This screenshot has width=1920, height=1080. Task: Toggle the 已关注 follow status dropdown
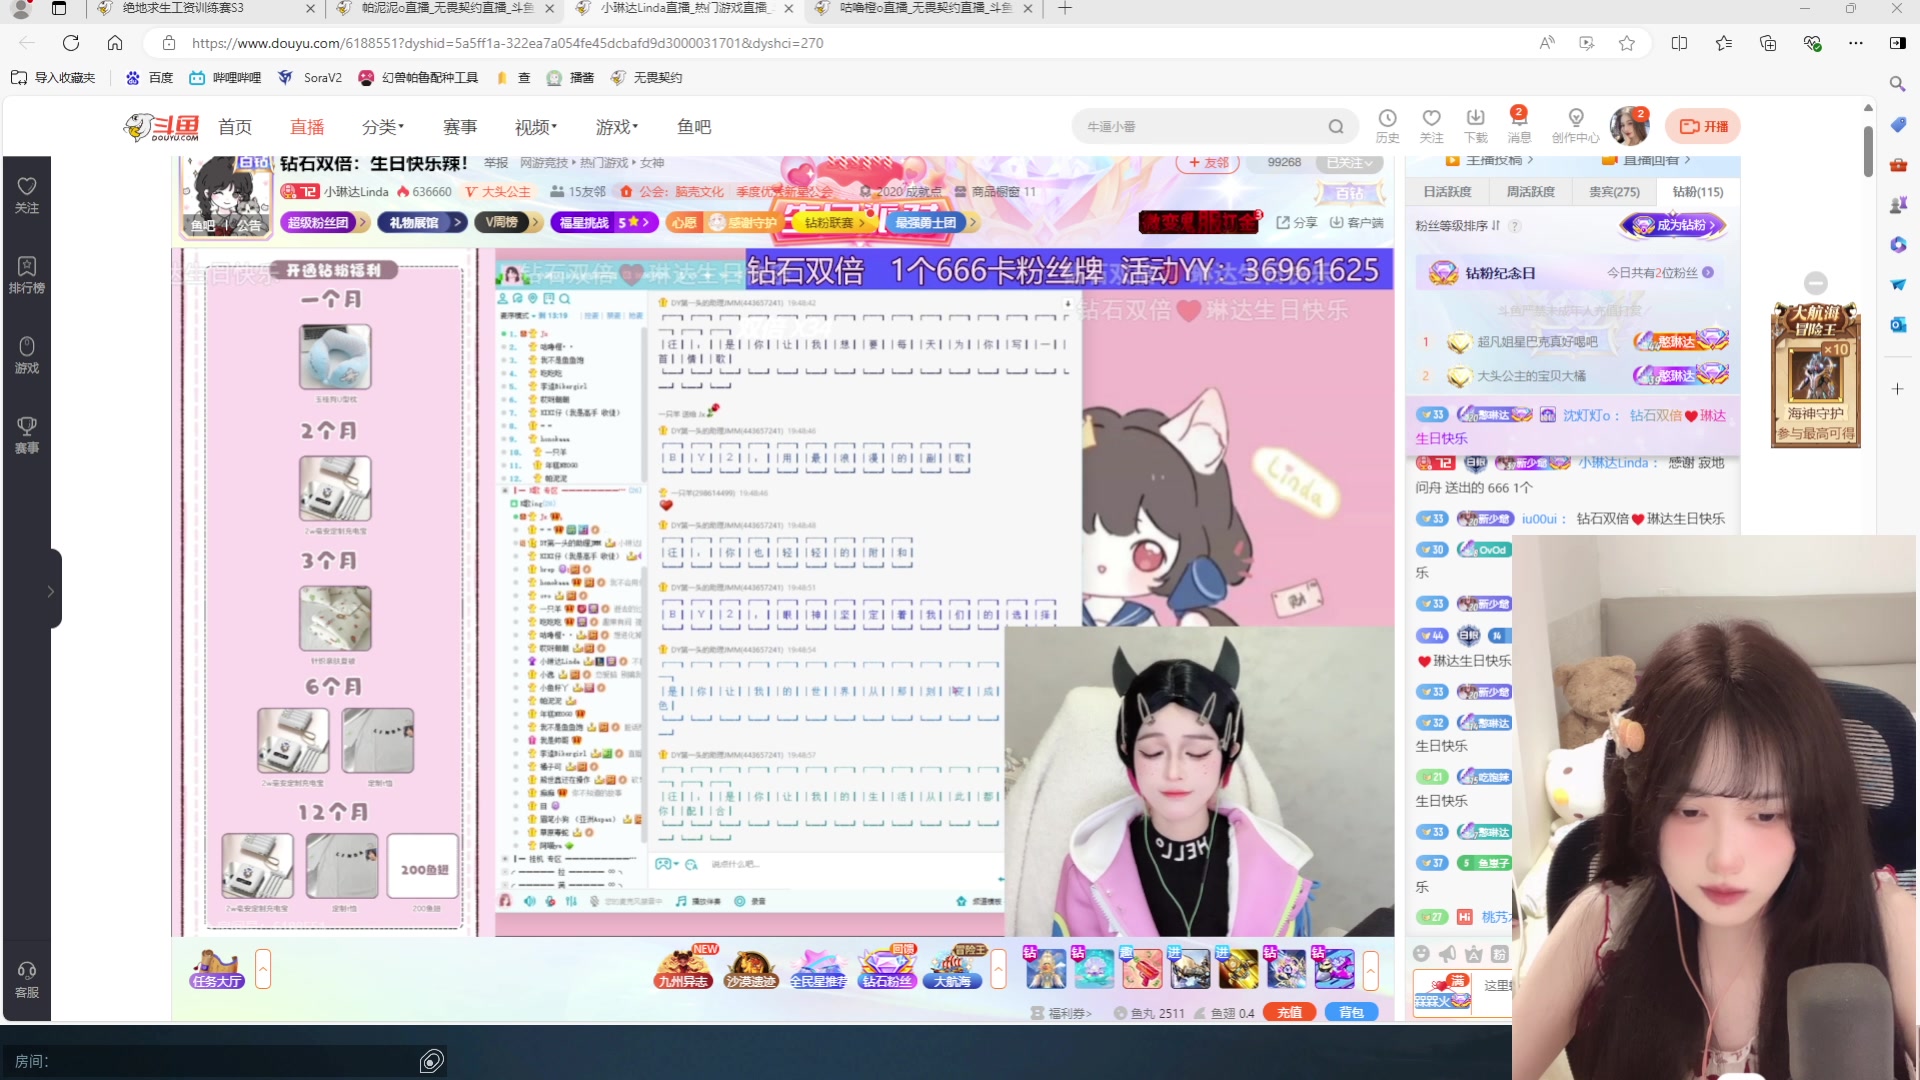click(1350, 162)
